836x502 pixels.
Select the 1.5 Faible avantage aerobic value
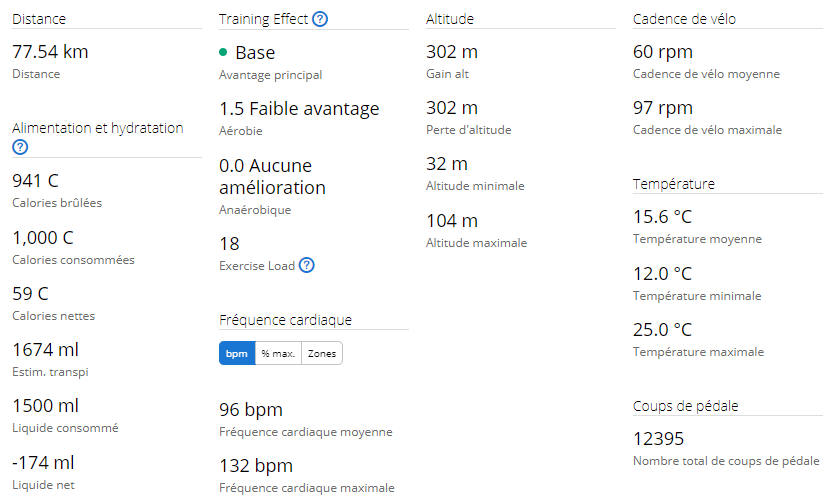[x=299, y=109]
